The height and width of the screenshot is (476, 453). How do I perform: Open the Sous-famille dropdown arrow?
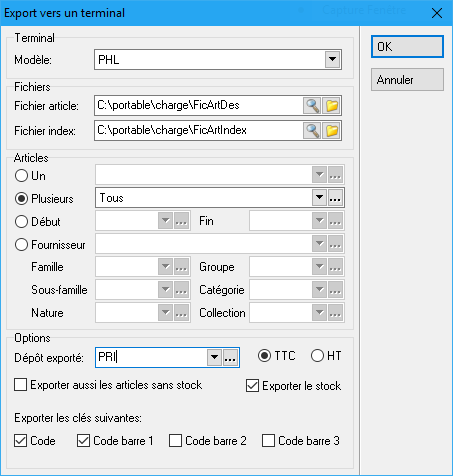click(165, 290)
